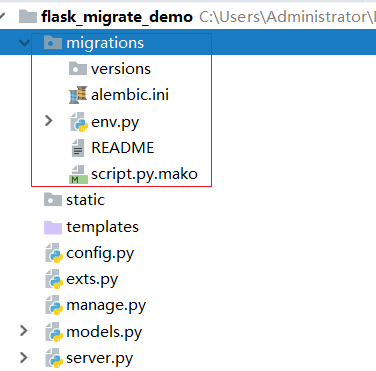Expand the server.py node arrow
376x371 pixels.
24,357
